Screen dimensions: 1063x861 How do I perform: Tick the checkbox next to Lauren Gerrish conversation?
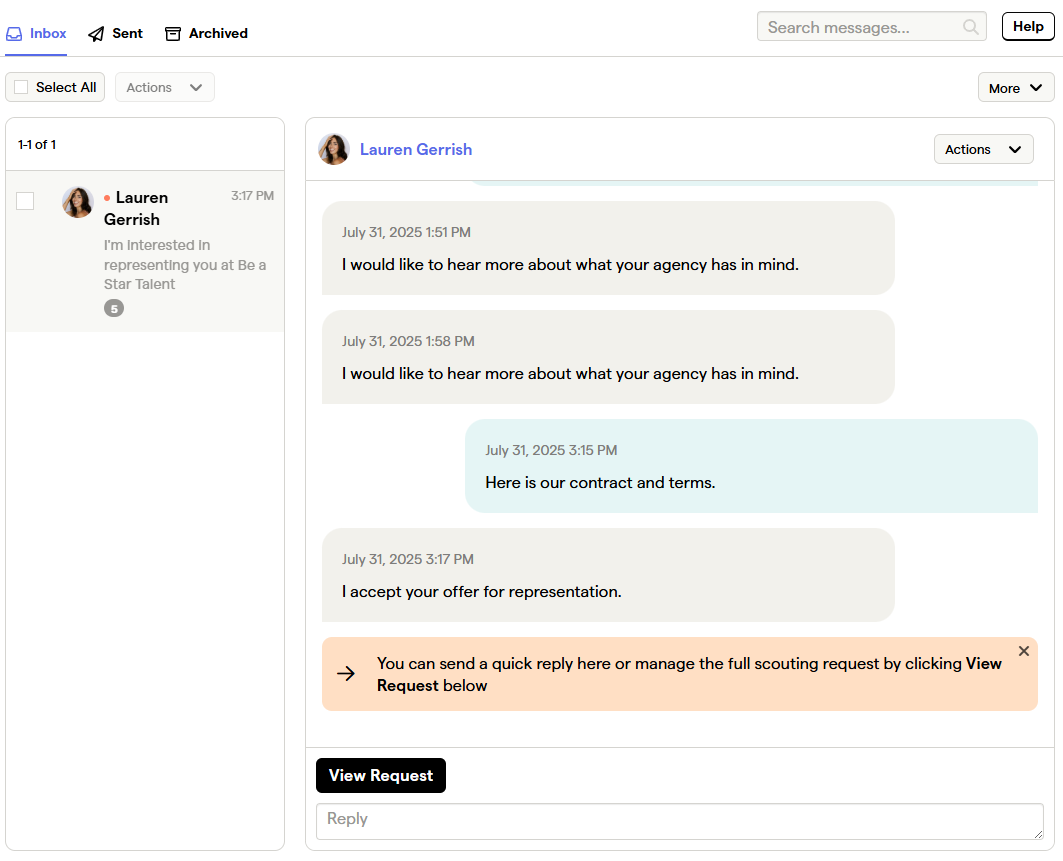25,201
